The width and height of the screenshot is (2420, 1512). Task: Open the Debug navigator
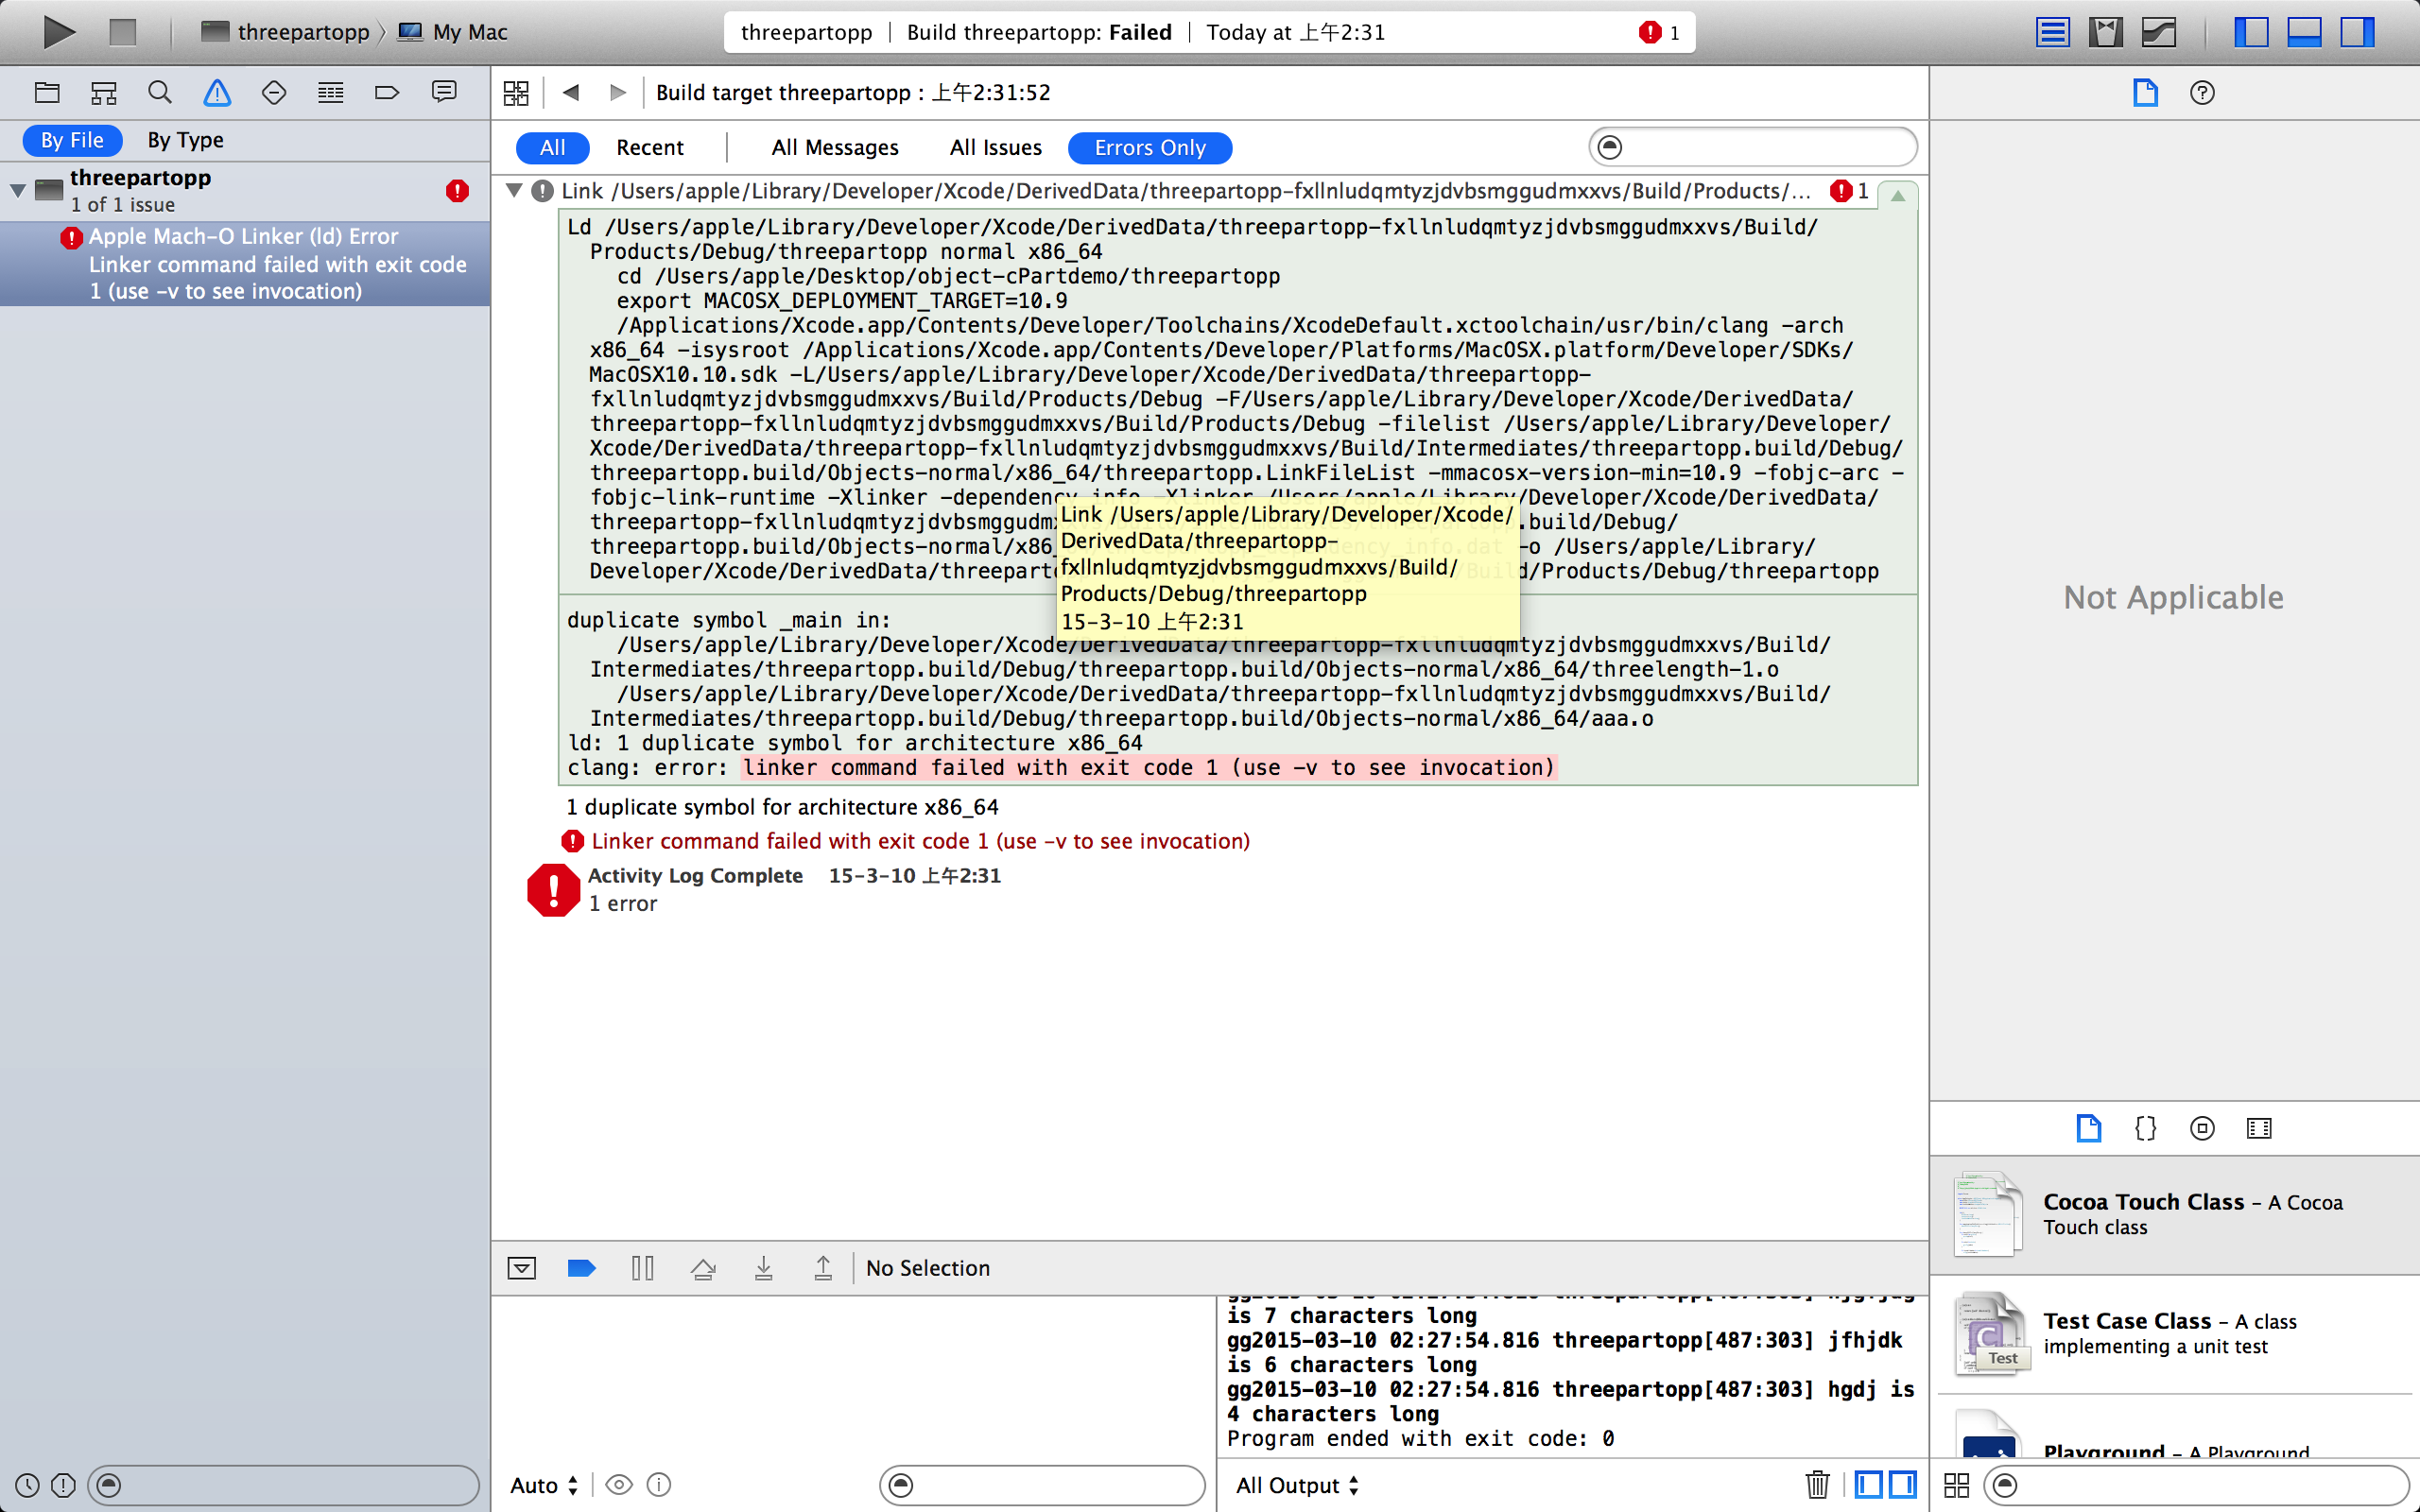click(330, 93)
